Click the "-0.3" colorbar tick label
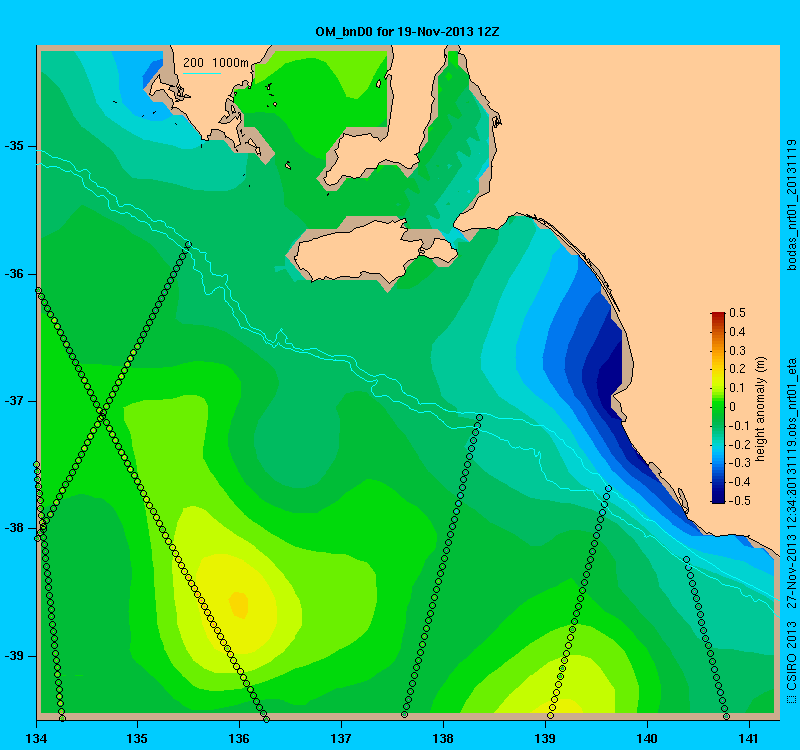The width and height of the screenshot is (800, 750). pos(739,463)
